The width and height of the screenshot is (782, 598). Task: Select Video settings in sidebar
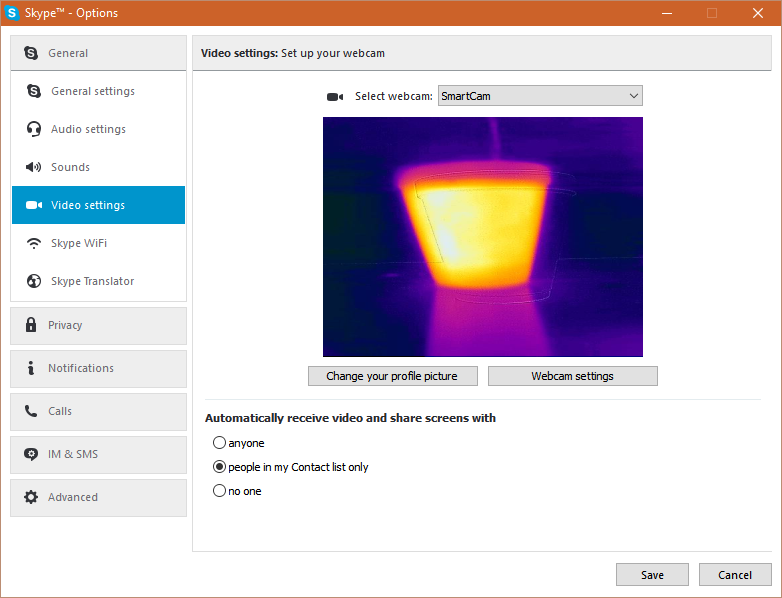(x=98, y=205)
